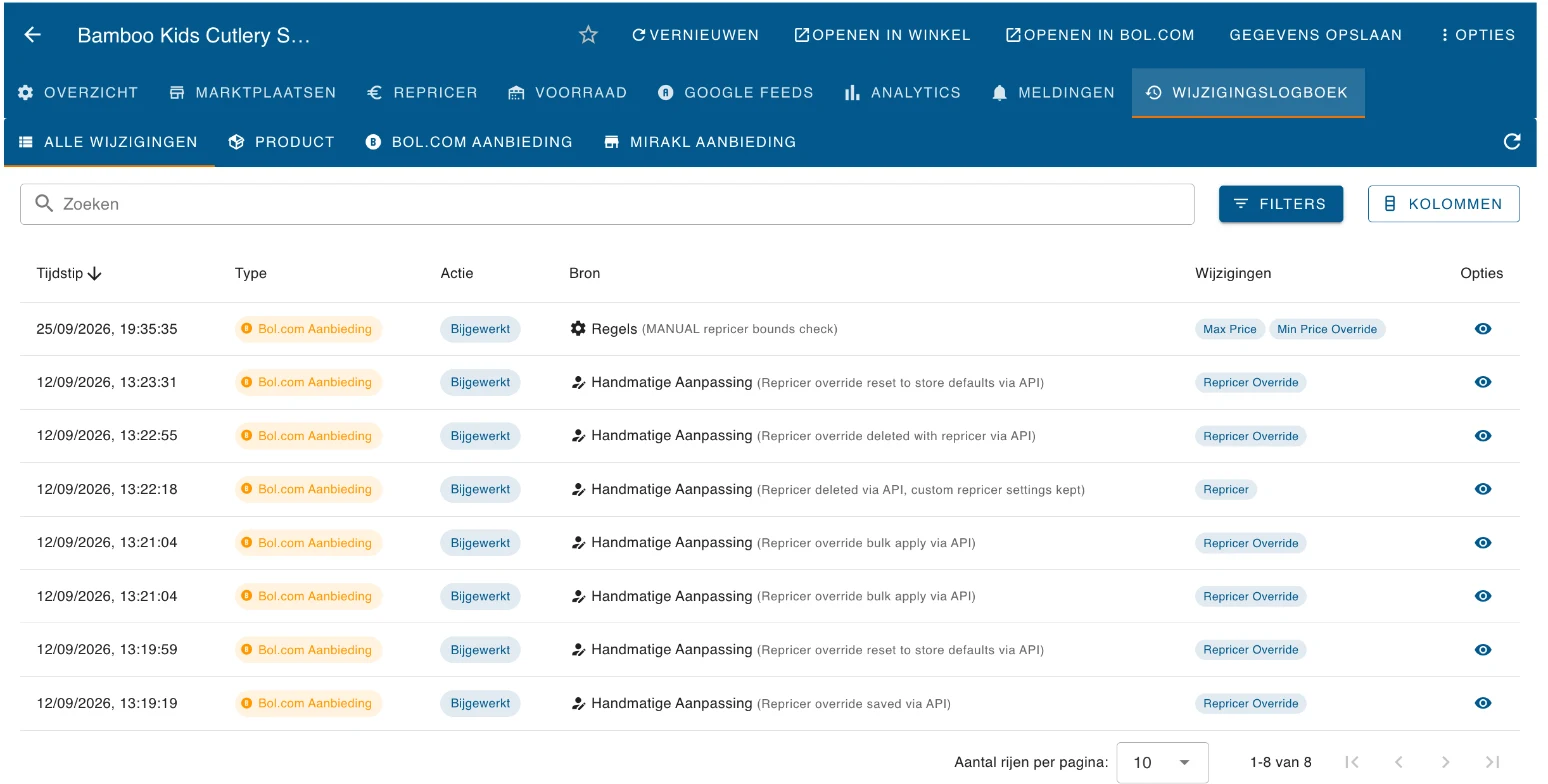Screen dimensions: 1548x784
Task: View details of the 13:23:31 entry
Action: [1483, 382]
